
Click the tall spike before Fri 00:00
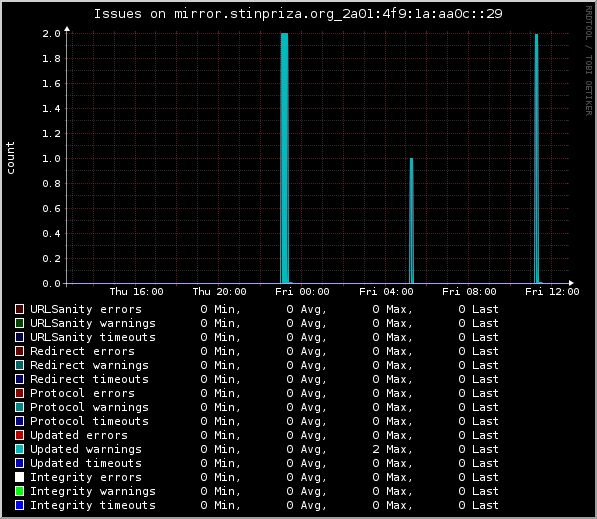coord(284,158)
